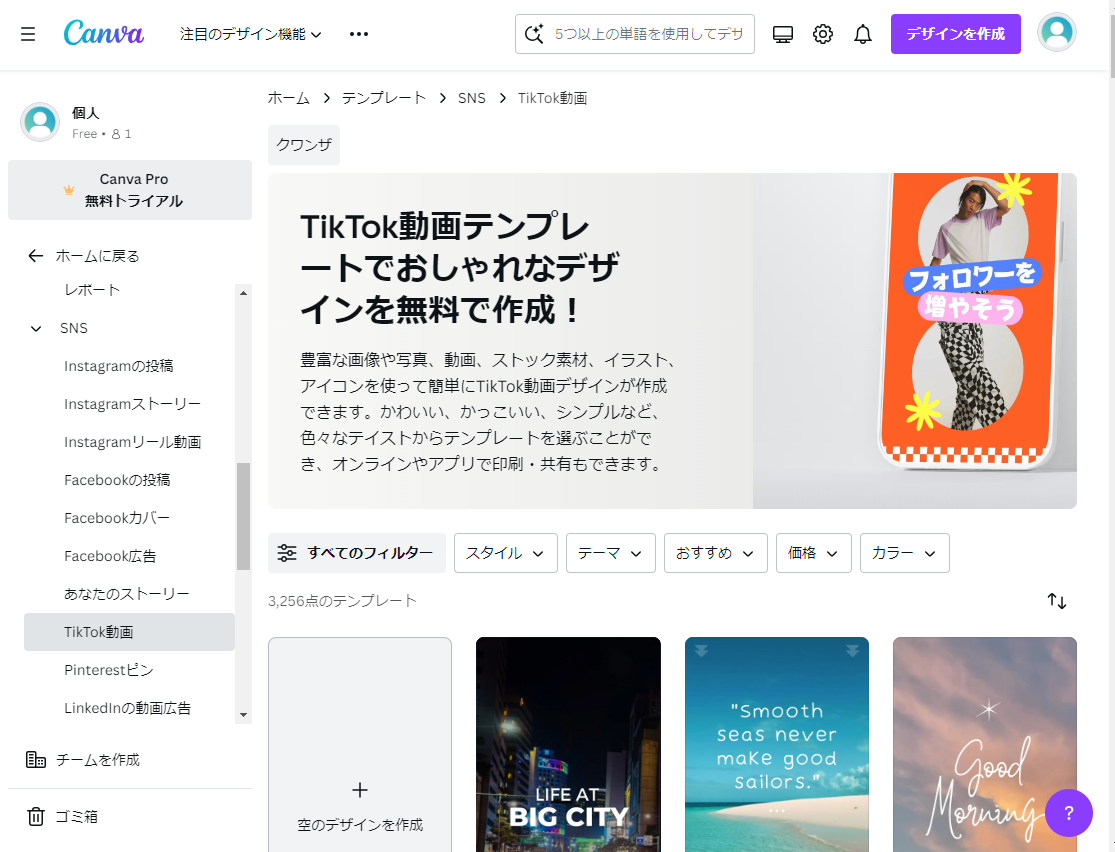Screen dimensions: 1115x852
Task: Click the magic search icon in search box
Action: pos(534,33)
